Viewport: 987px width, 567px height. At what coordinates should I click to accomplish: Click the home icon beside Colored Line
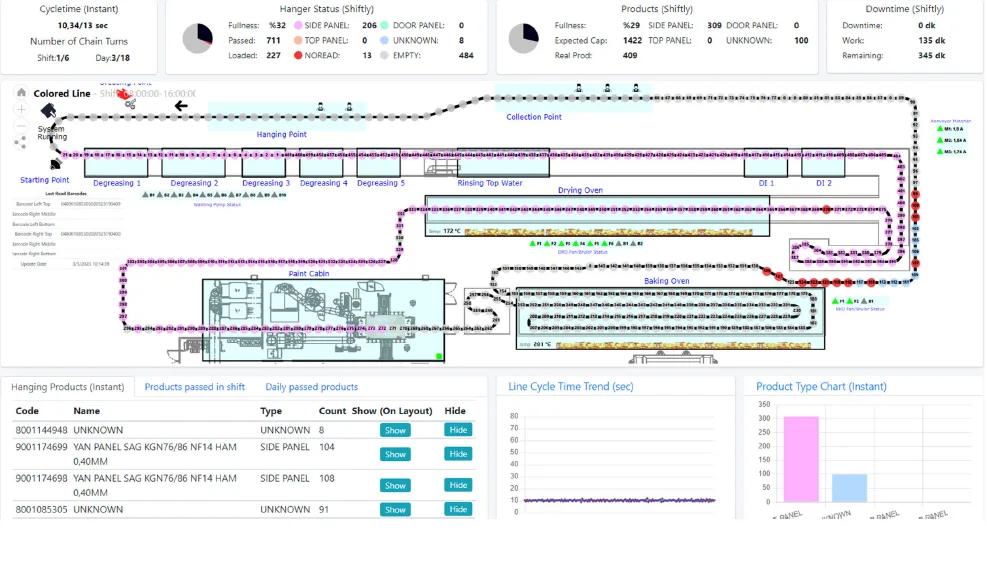point(21,93)
